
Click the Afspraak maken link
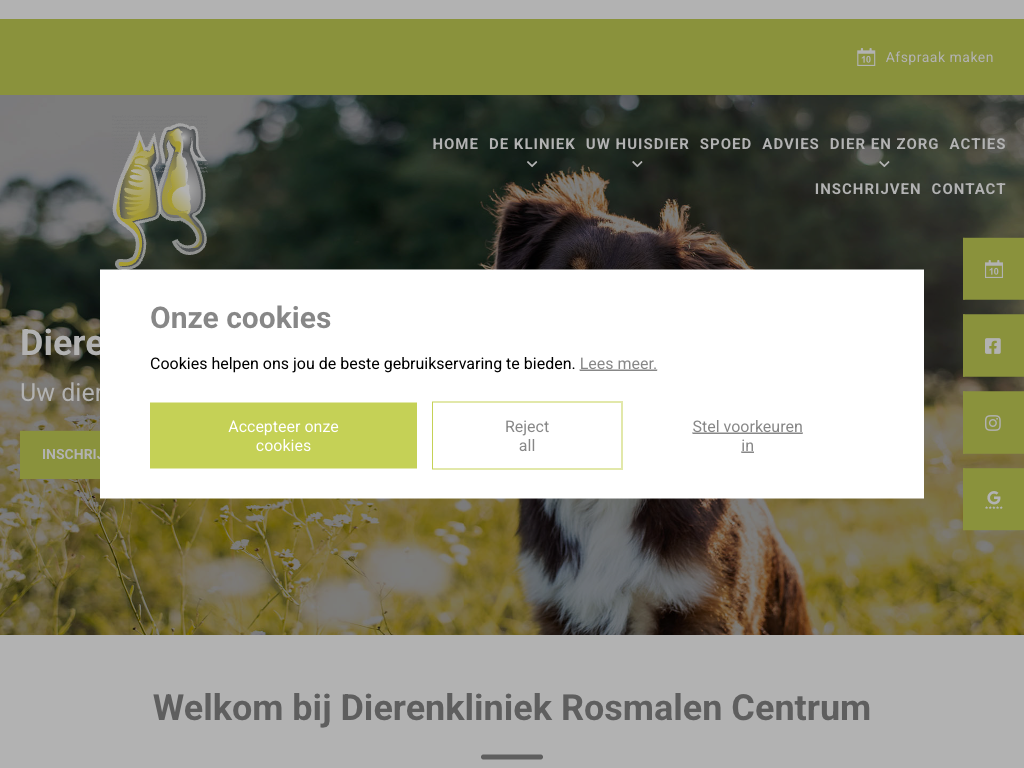pos(939,57)
